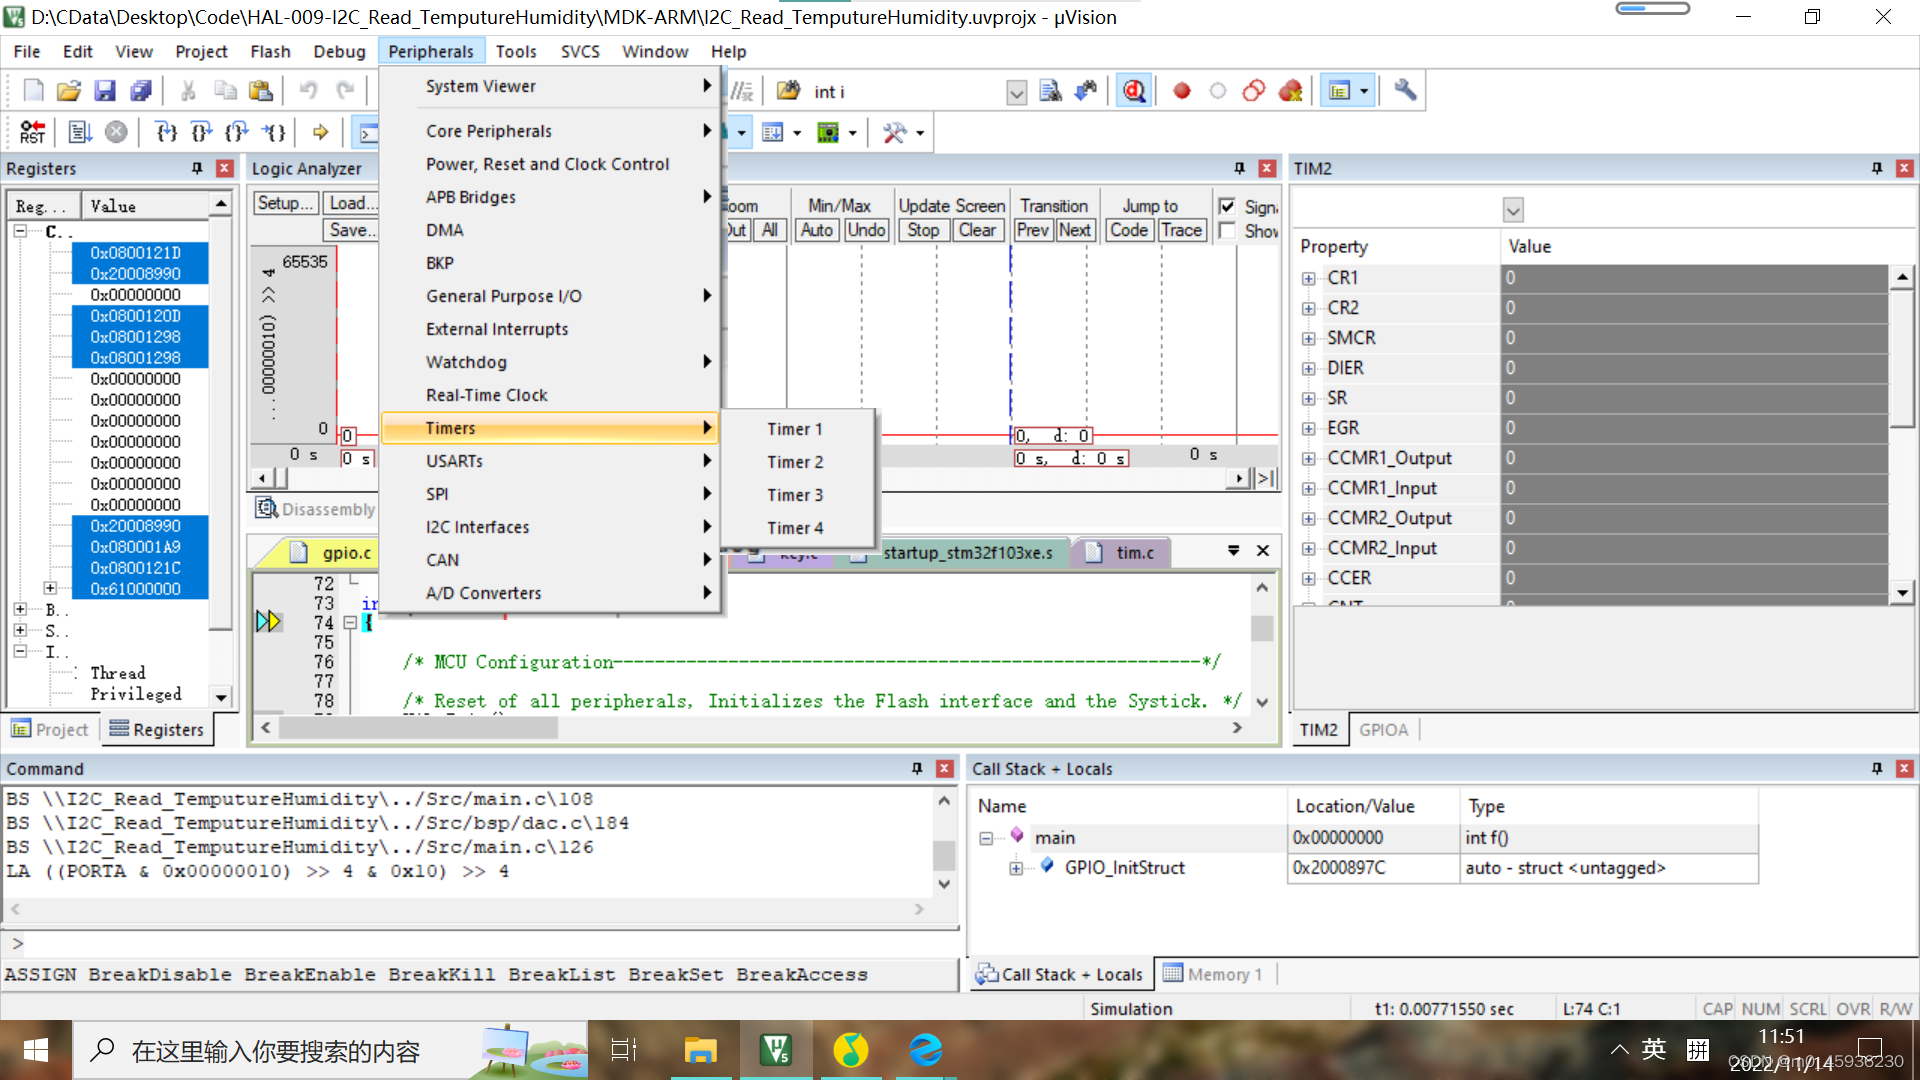The width and height of the screenshot is (1920, 1080).
Task: Switch to the GPIOA tab
Action: click(1383, 730)
